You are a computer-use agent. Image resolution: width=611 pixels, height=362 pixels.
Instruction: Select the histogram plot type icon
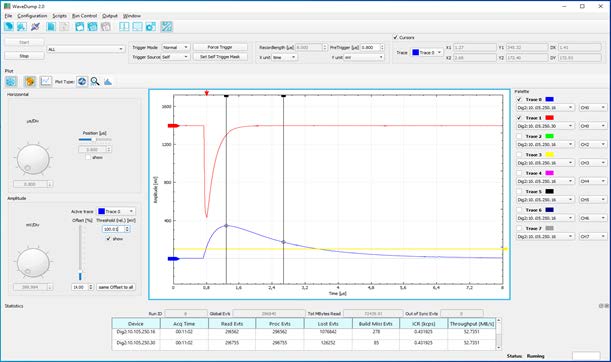[x=108, y=81]
